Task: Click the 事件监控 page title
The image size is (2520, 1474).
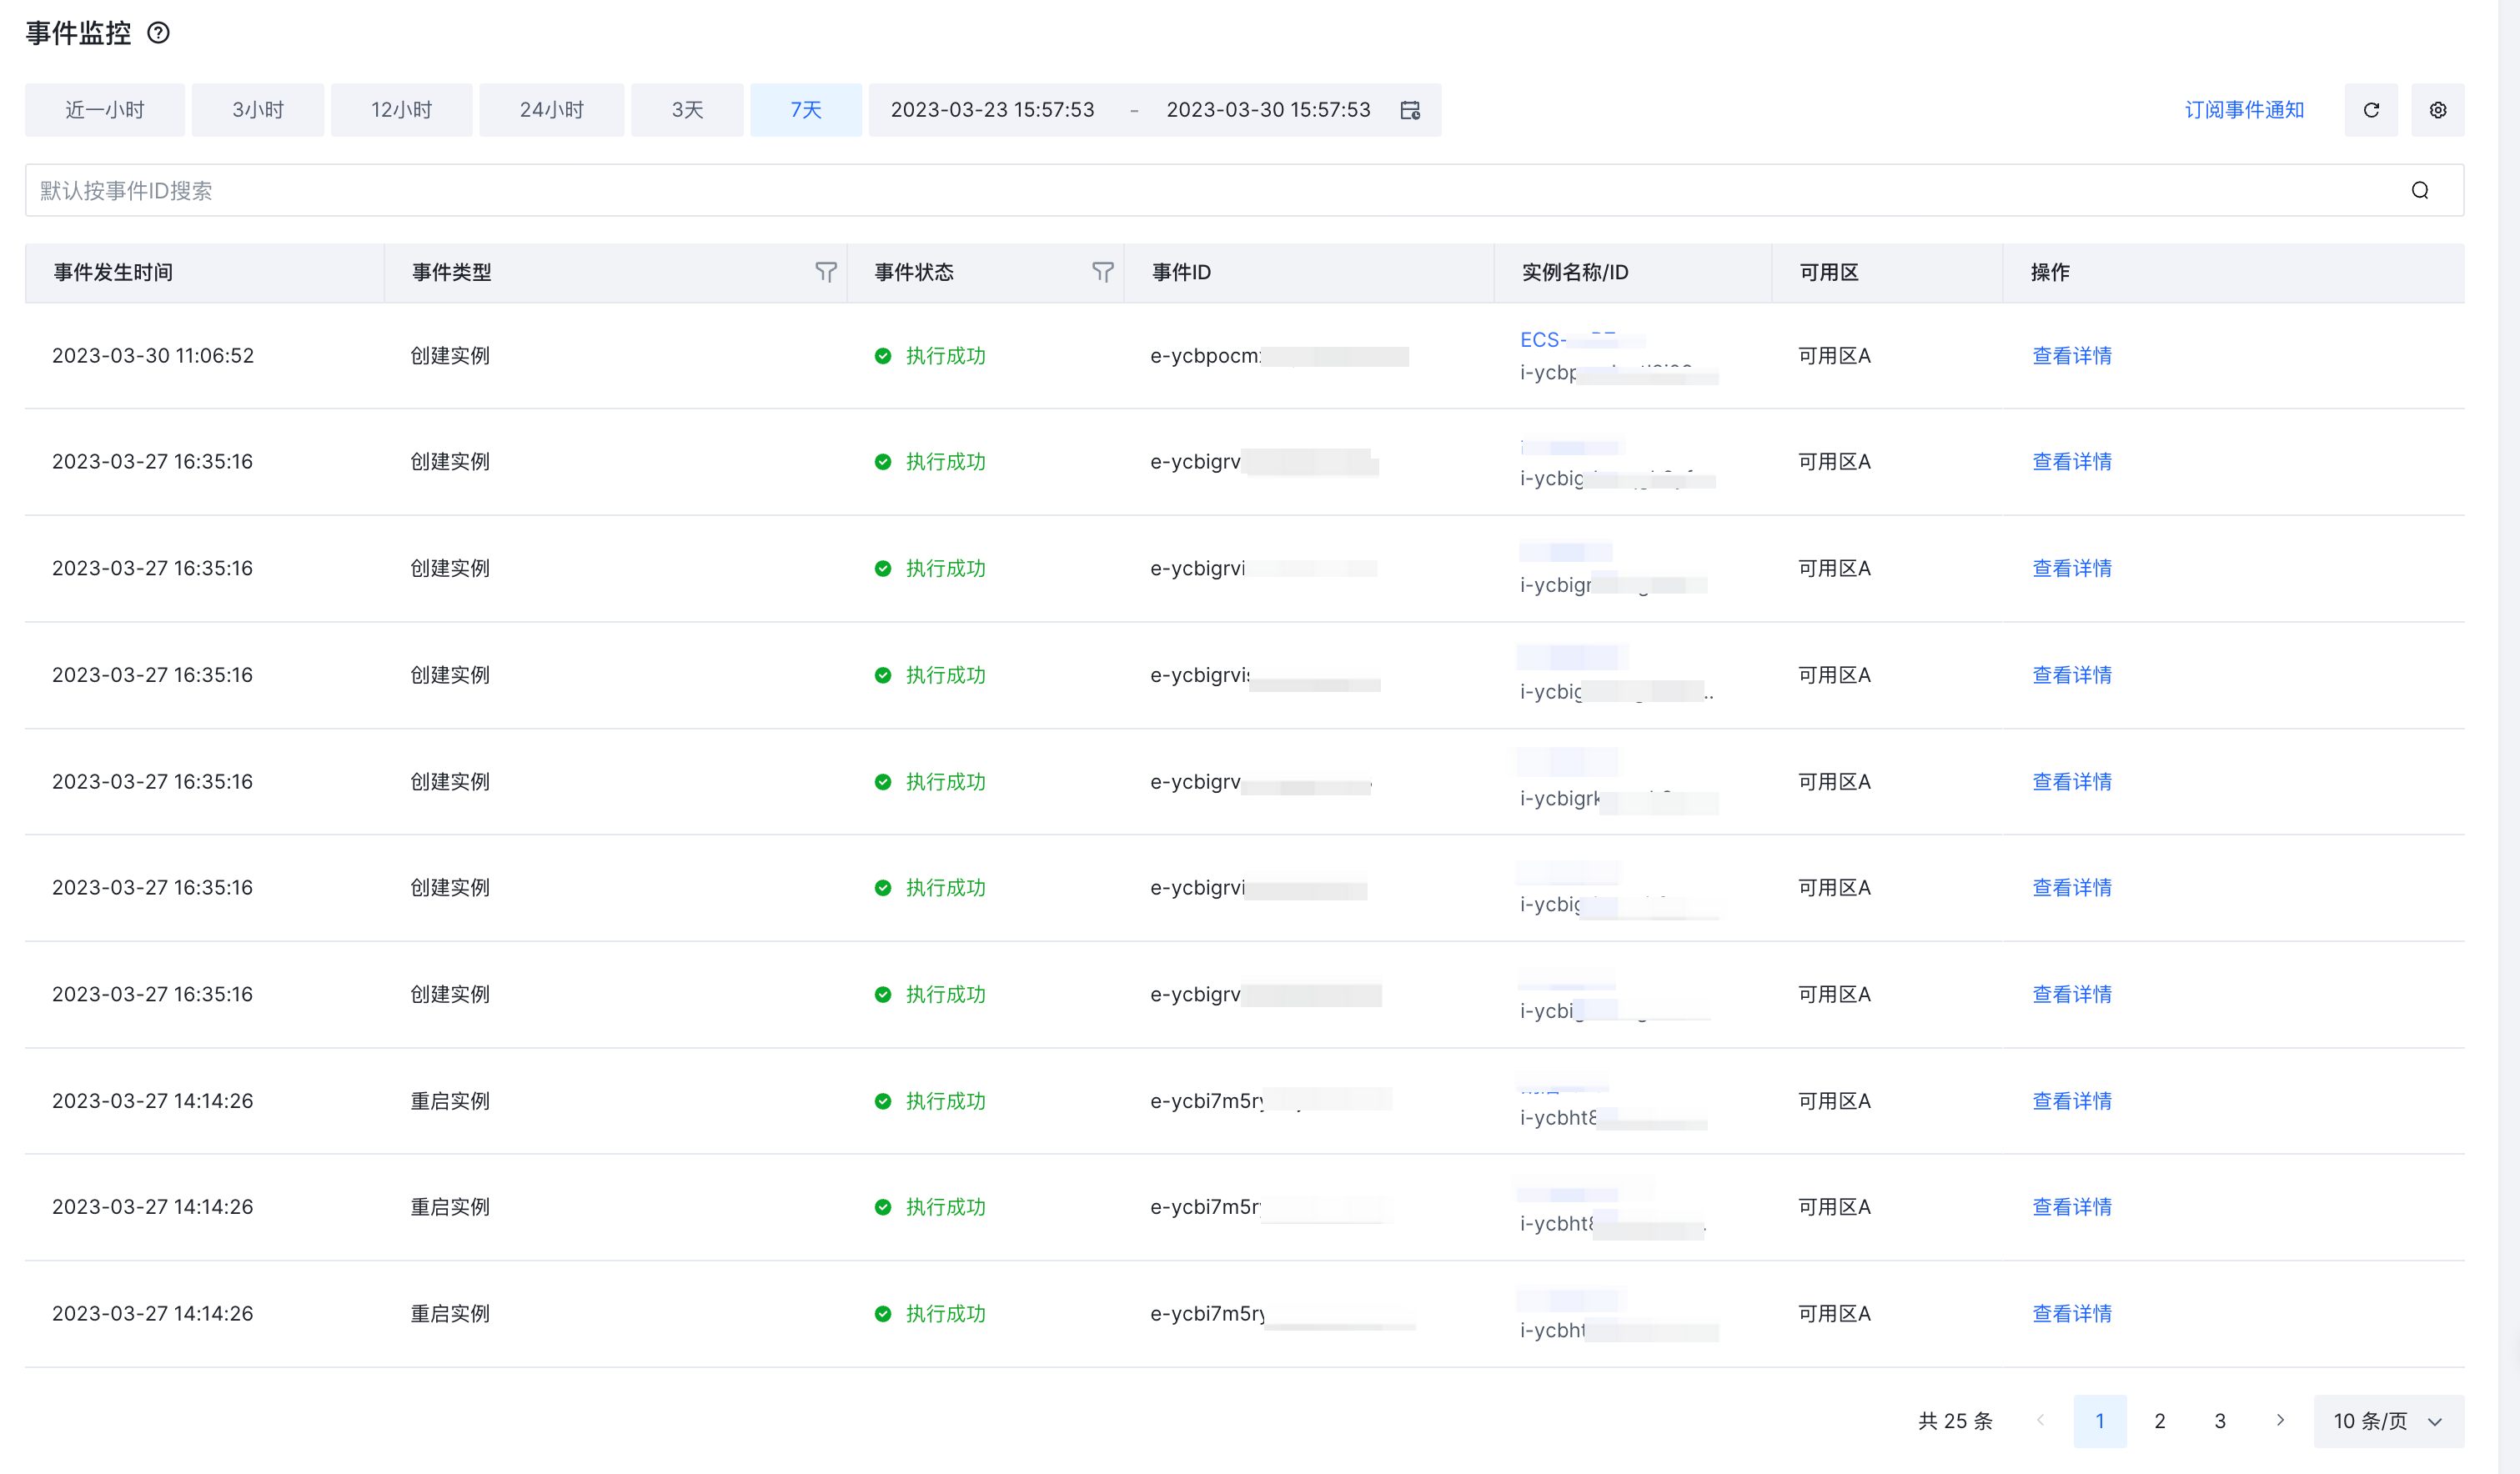Action: [78, 33]
